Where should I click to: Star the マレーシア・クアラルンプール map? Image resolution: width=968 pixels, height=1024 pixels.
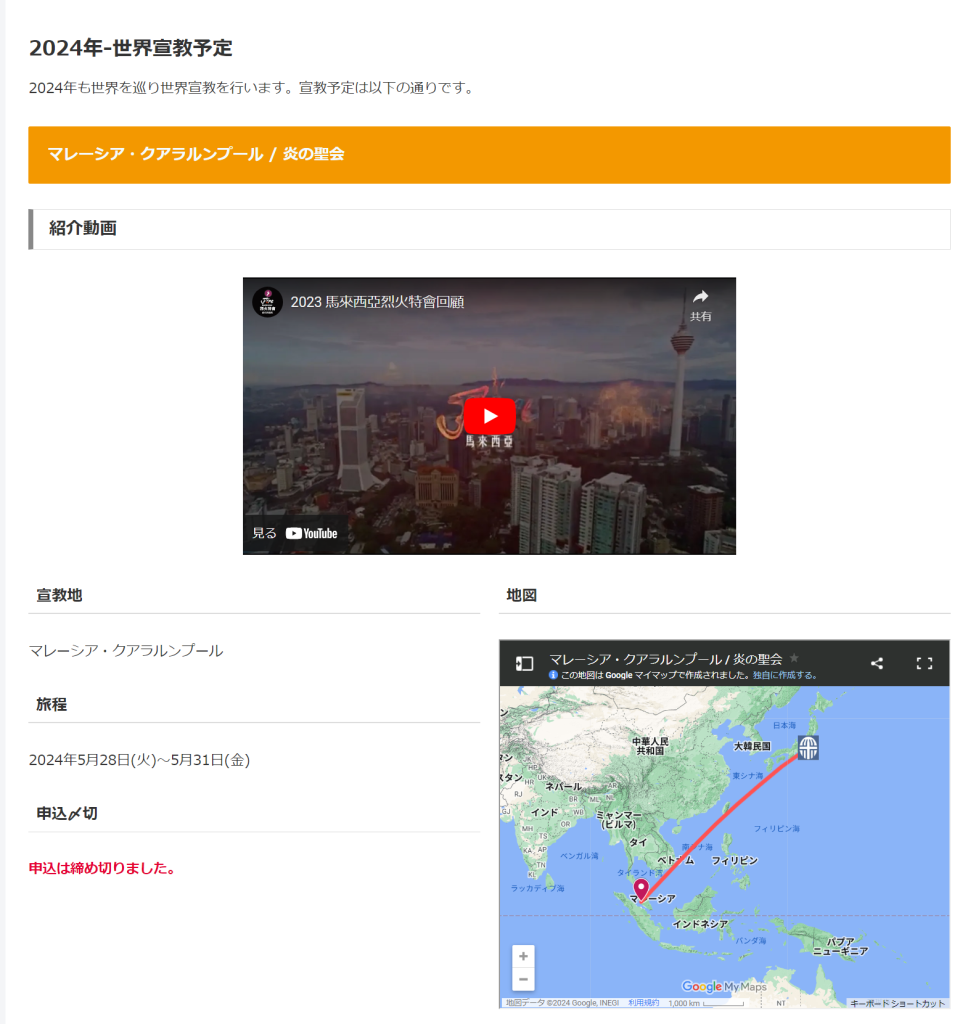(794, 658)
